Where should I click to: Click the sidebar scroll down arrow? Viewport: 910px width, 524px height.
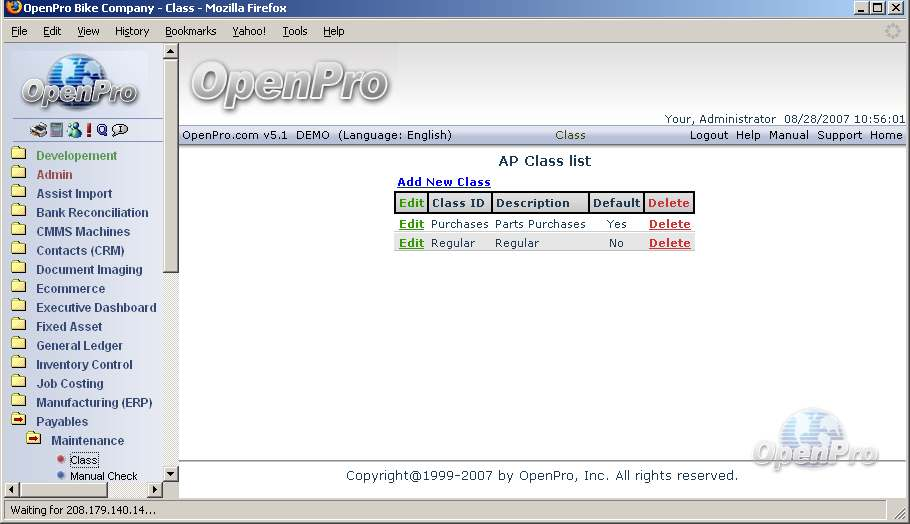tap(170, 474)
